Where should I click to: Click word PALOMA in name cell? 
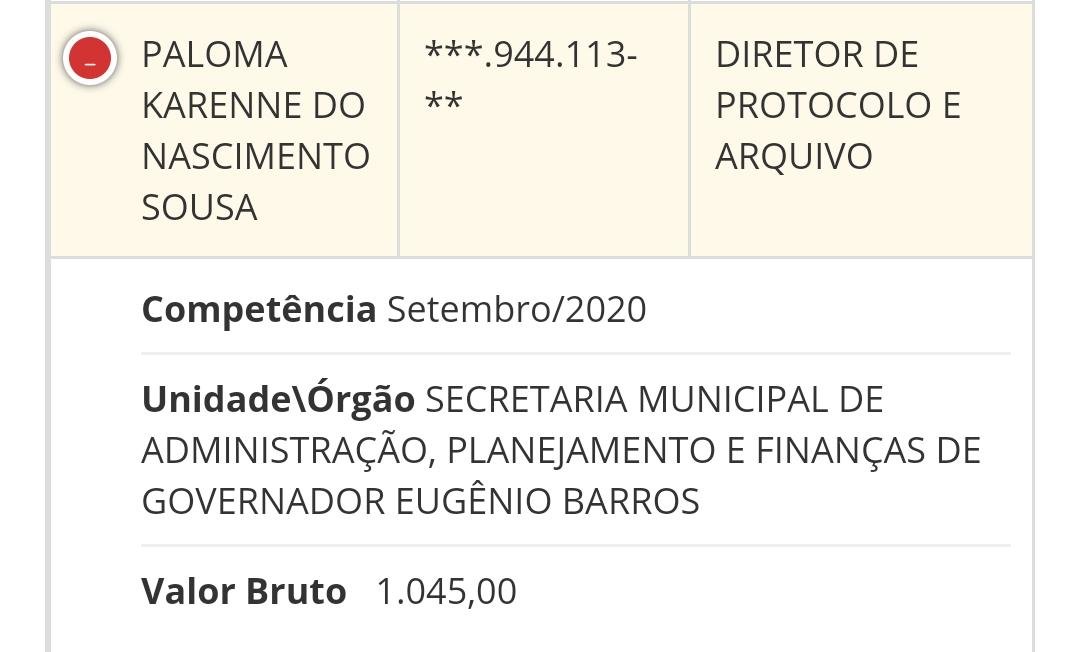coord(215,55)
